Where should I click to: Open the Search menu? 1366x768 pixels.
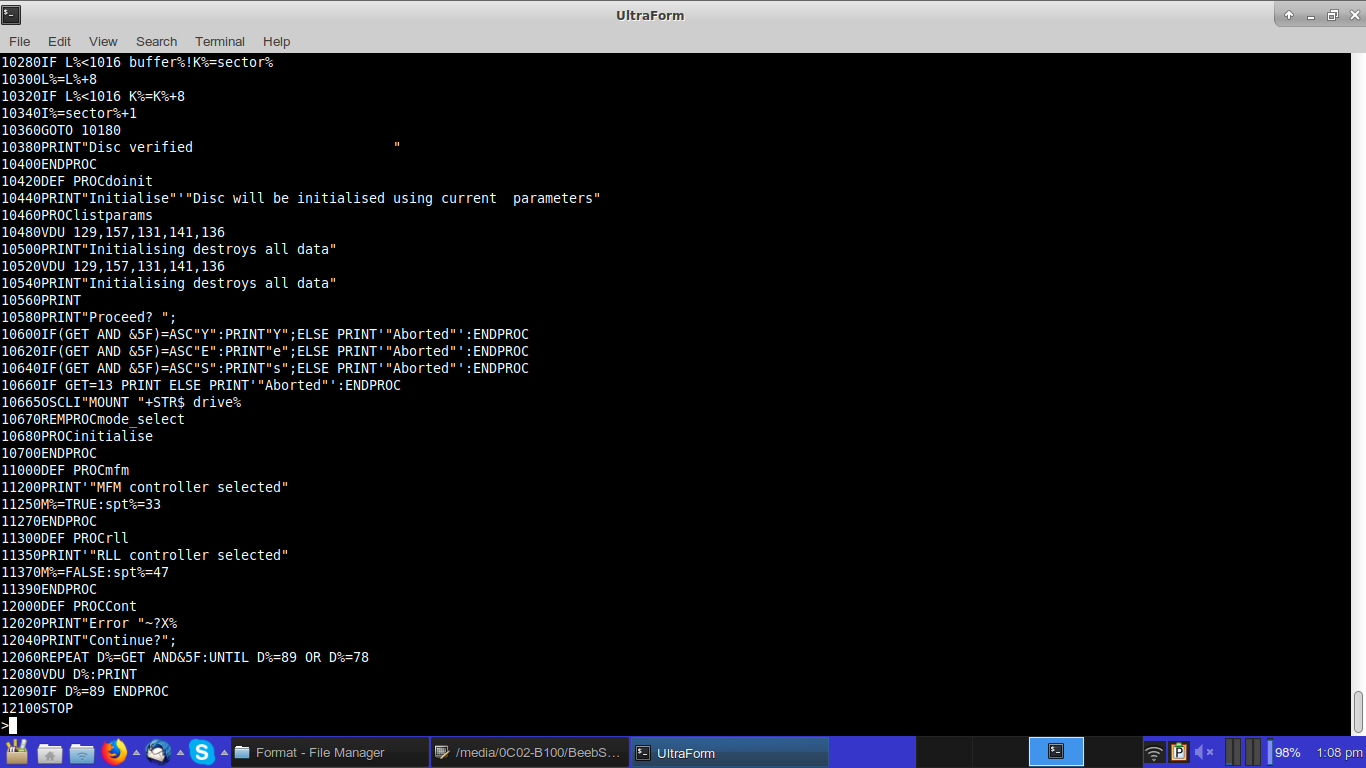click(156, 41)
